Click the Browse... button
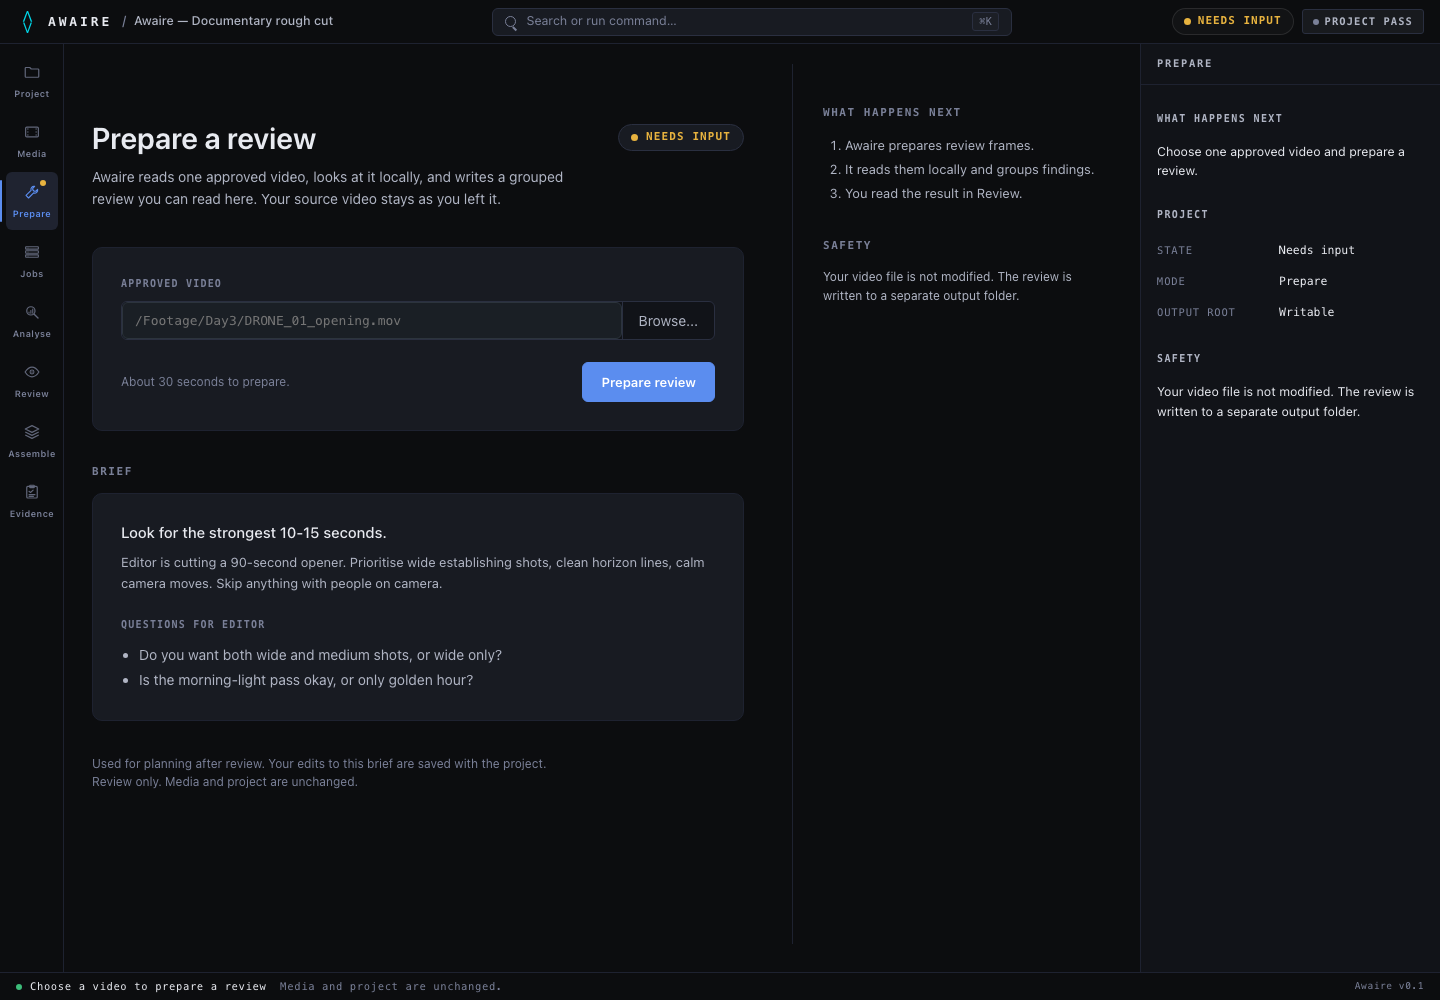The image size is (1440, 1000). [x=668, y=321]
